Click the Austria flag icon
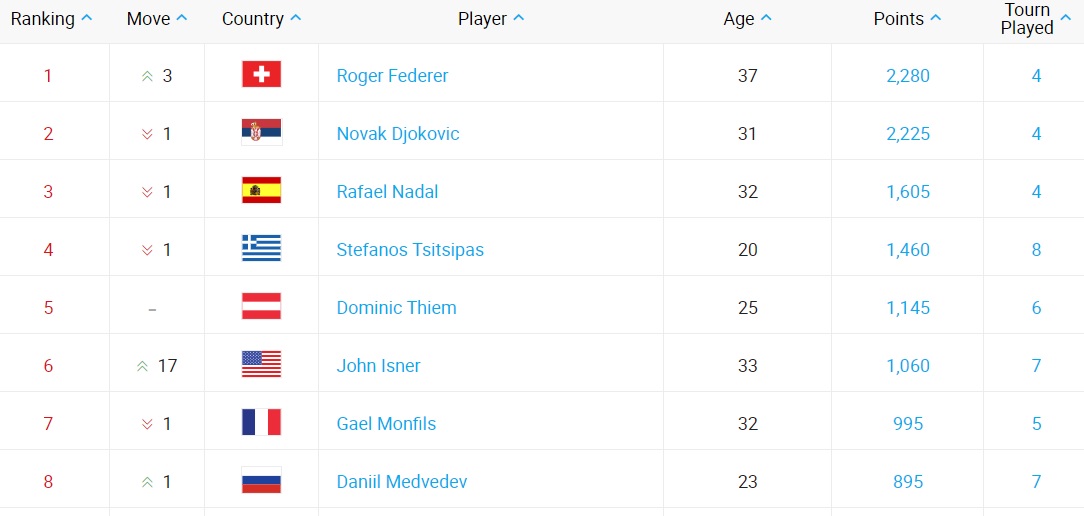This screenshot has height=516, width=1084. tap(261, 307)
